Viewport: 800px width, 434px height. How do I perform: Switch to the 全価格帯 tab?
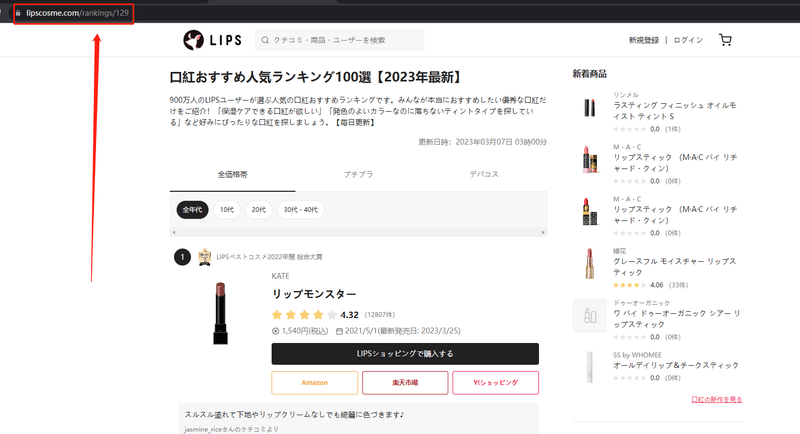pos(233,174)
